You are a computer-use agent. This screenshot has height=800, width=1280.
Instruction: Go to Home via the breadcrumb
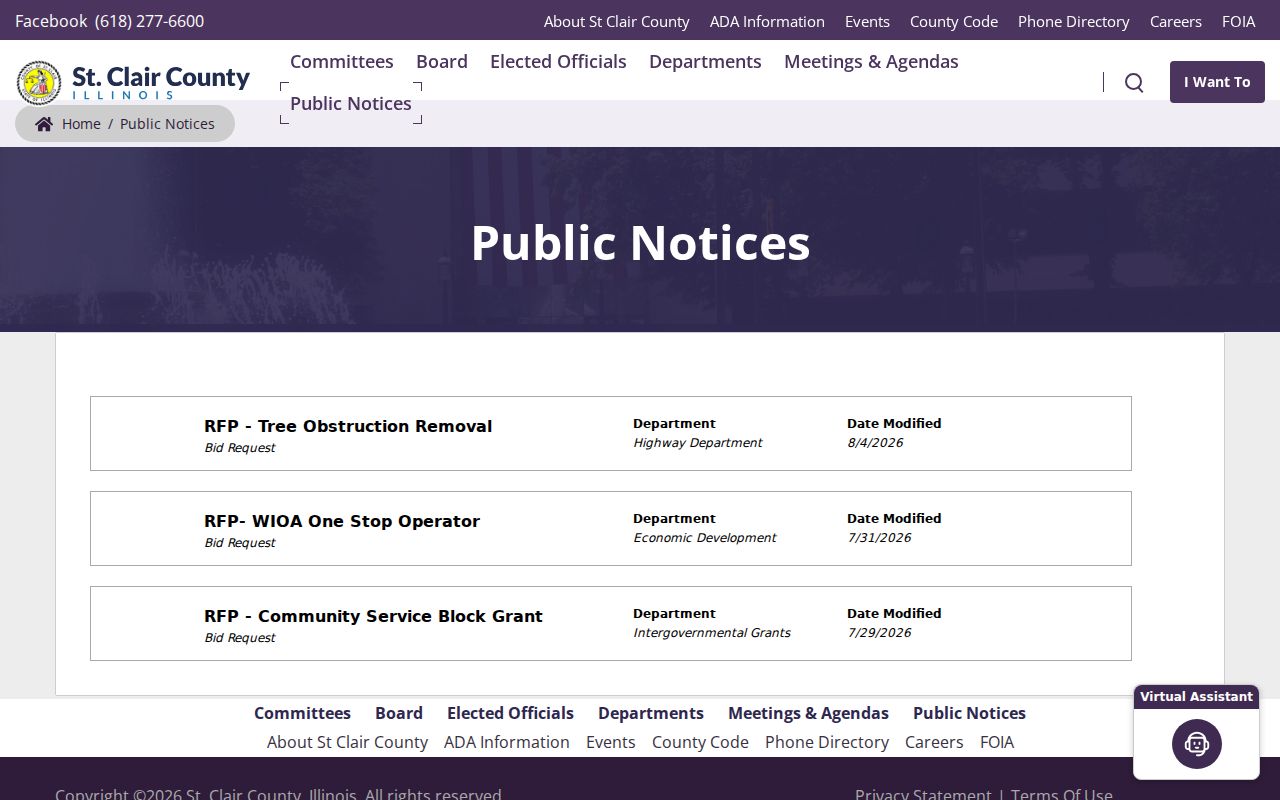[x=81, y=124]
